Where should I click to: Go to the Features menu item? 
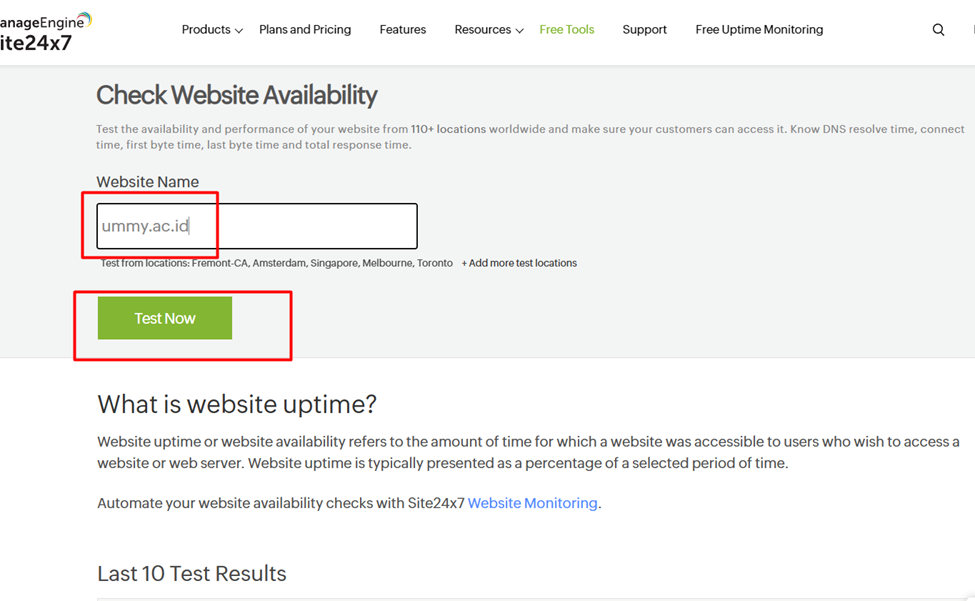403,30
